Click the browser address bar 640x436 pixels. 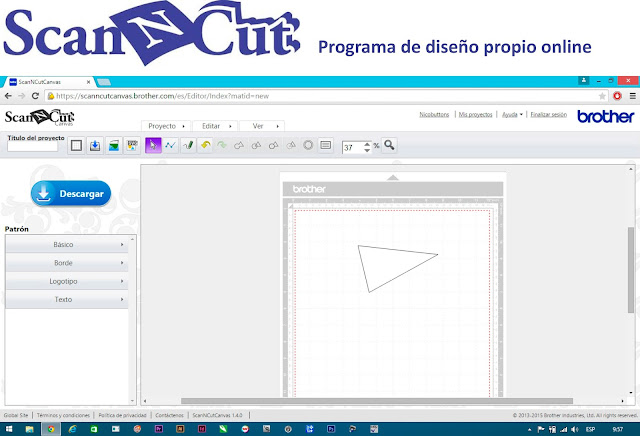[x=325, y=96]
